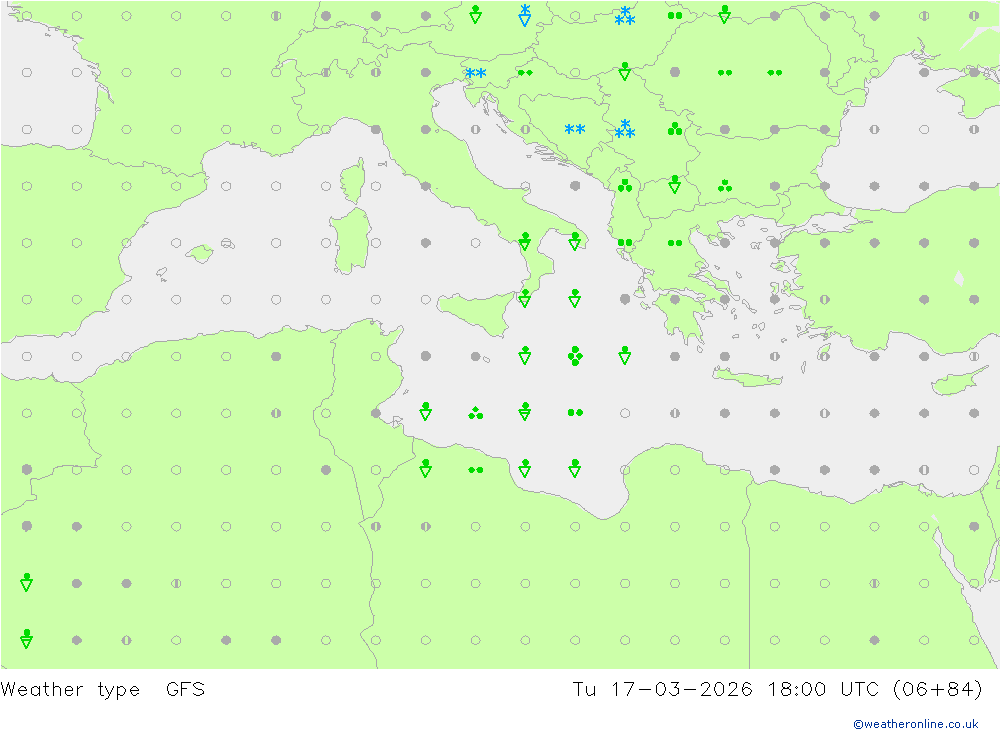Viewport: 1000px width, 733px height.
Task: Click Corsica island on the map
Action: tap(353, 181)
